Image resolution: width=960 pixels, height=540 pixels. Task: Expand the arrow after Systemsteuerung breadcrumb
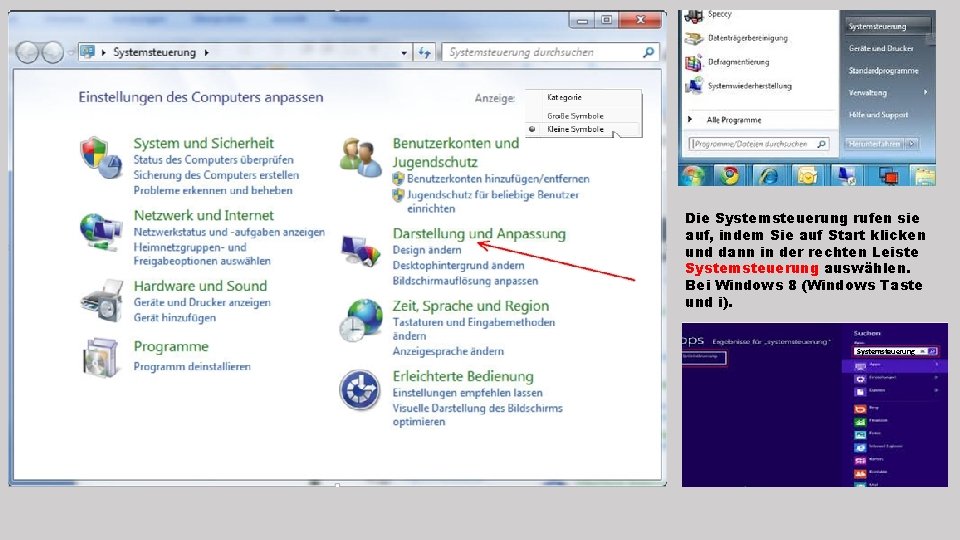(x=207, y=53)
